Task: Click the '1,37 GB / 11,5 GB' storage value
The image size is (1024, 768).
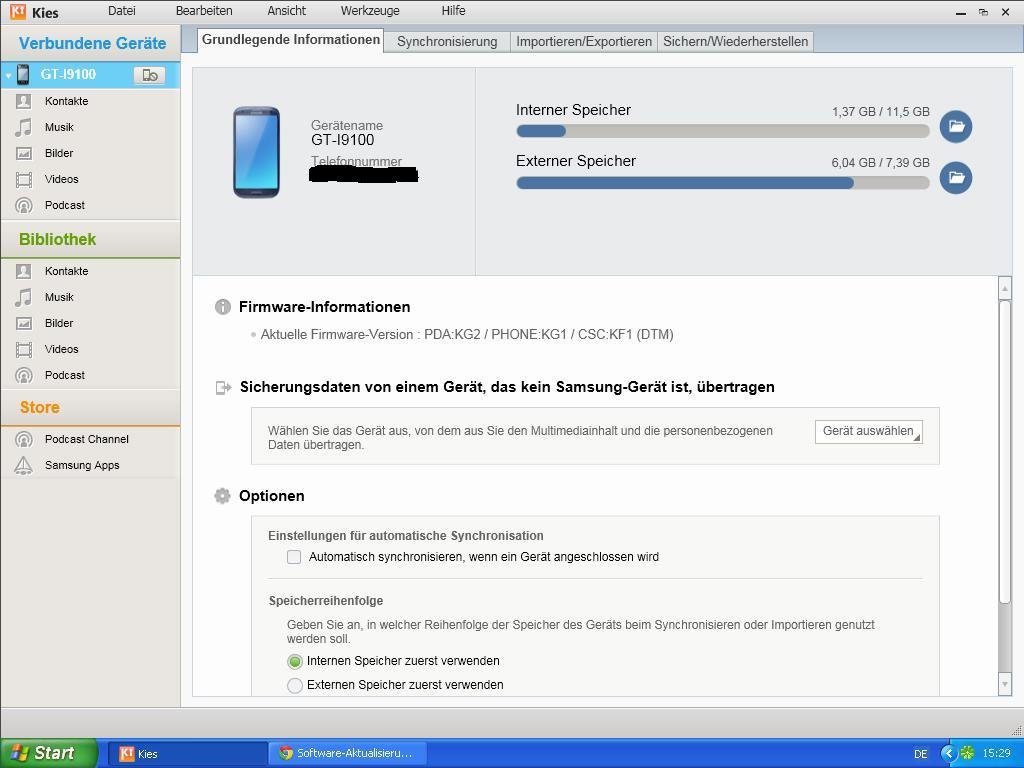Action: (x=880, y=112)
